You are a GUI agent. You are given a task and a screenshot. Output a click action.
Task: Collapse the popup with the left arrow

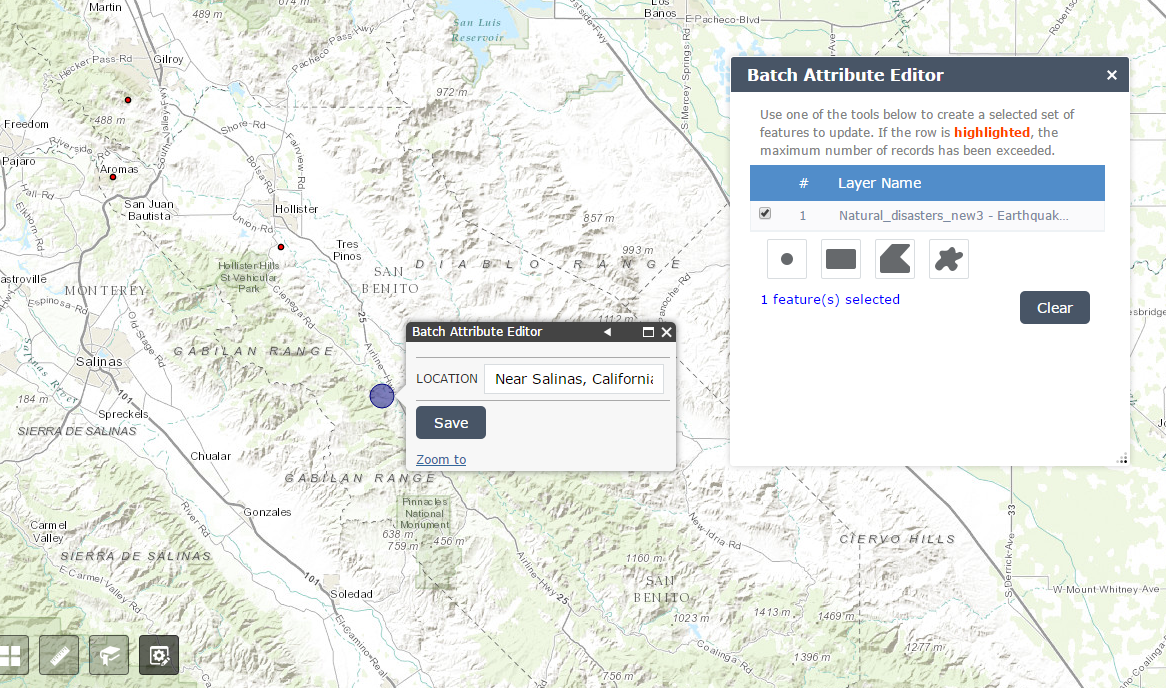tap(607, 331)
